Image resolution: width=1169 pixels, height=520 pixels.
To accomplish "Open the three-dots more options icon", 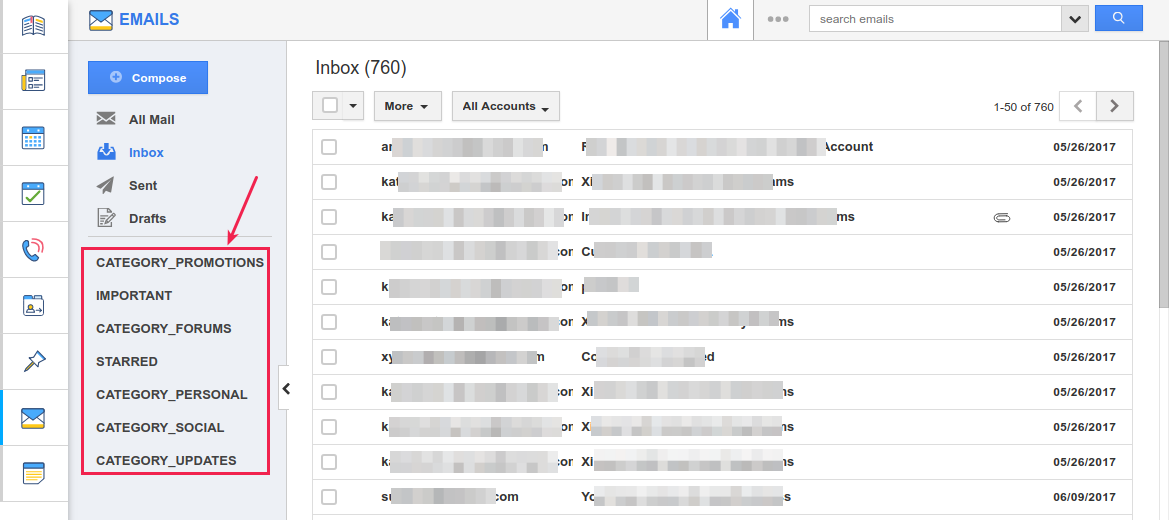I will [778, 19].
